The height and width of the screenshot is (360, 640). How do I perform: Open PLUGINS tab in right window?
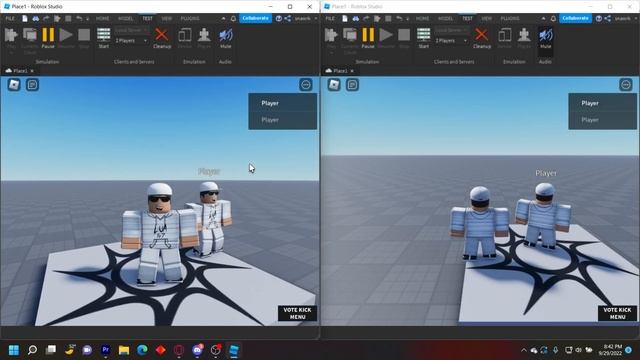pyautogui.click(x=510, y=18)
